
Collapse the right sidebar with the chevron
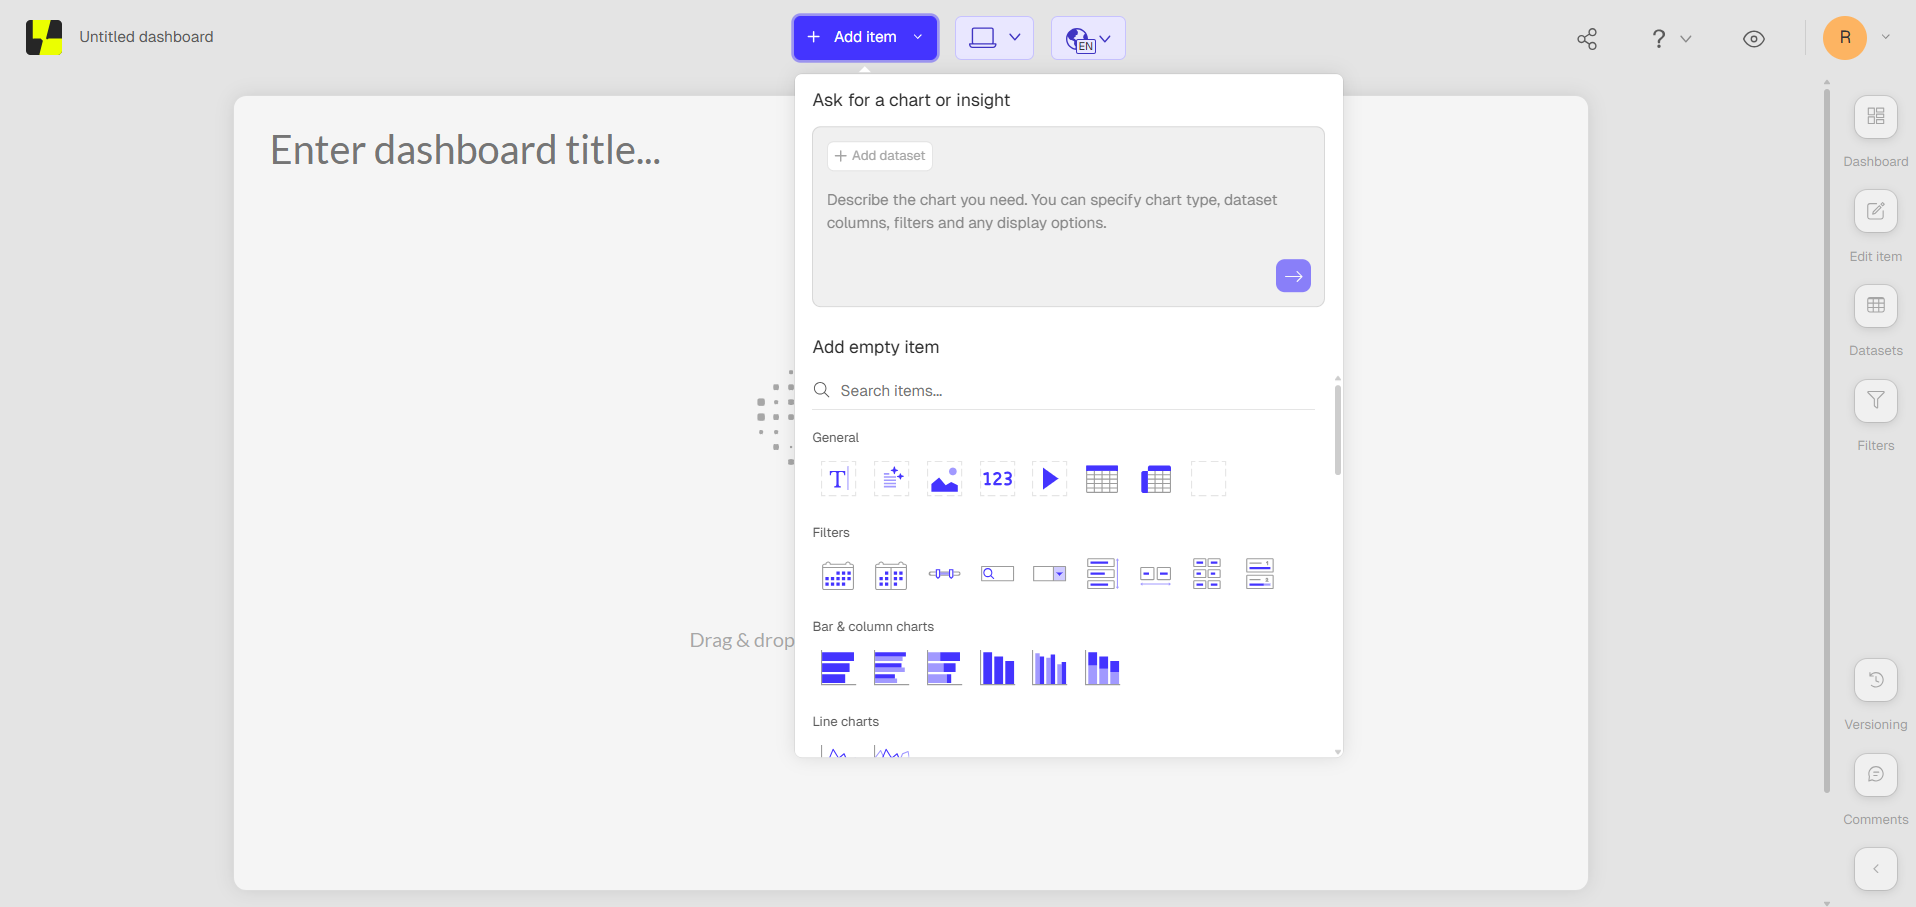tap(1875, 869)
